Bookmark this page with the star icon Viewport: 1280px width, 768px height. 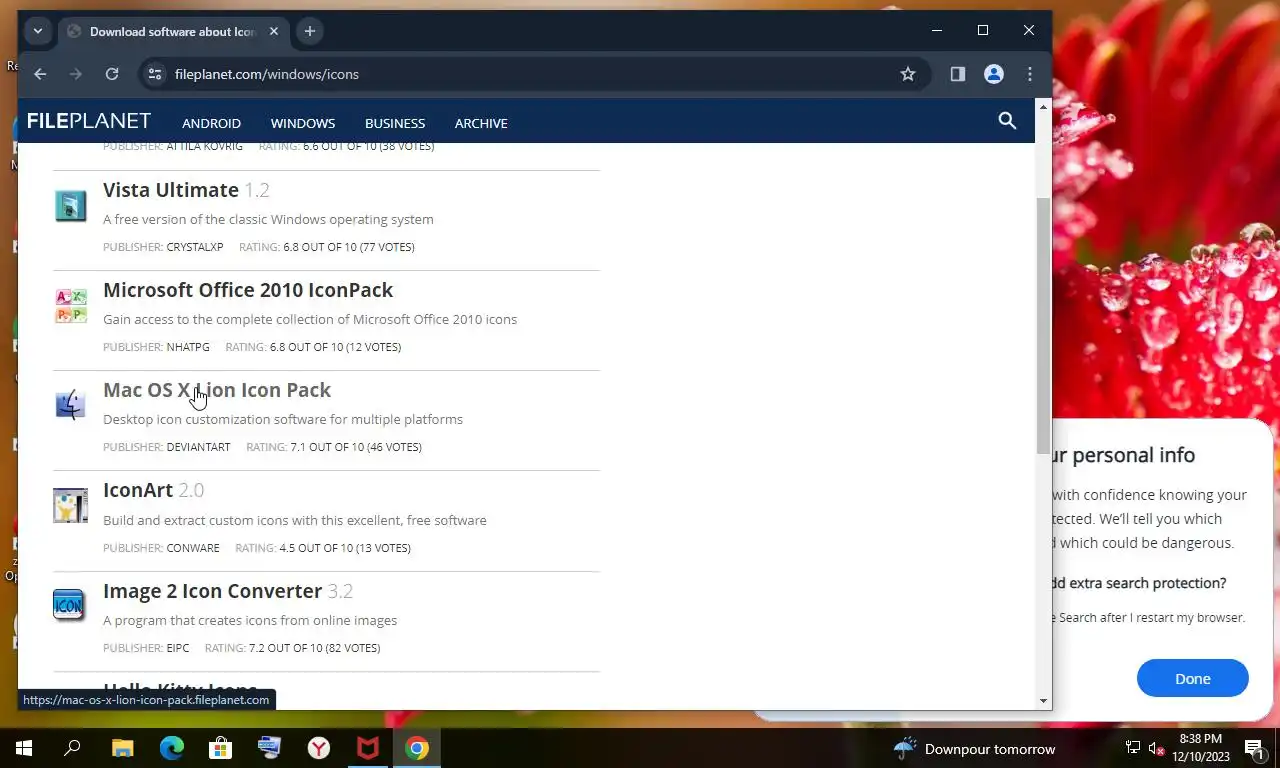[908, 74]
